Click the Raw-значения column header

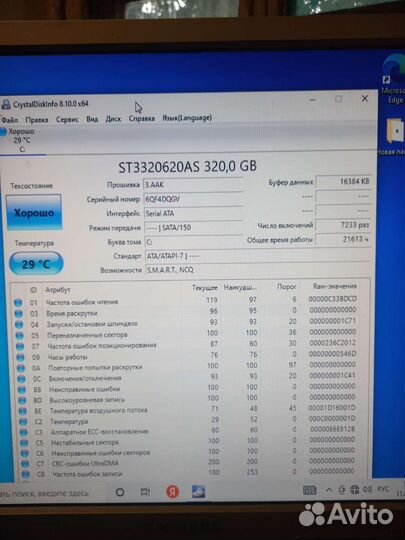point(335,286)
